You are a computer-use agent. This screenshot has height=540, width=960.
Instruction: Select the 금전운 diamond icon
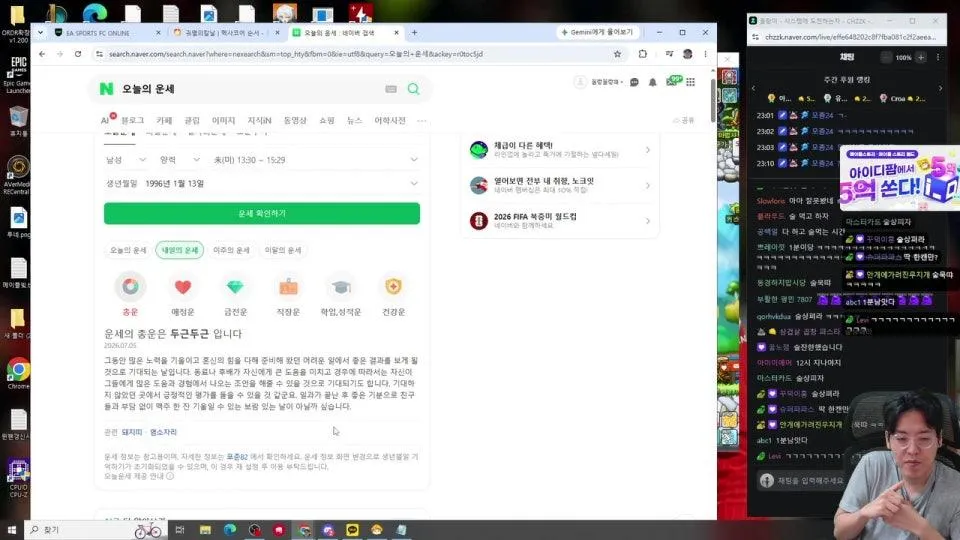[x=235, y=287]
